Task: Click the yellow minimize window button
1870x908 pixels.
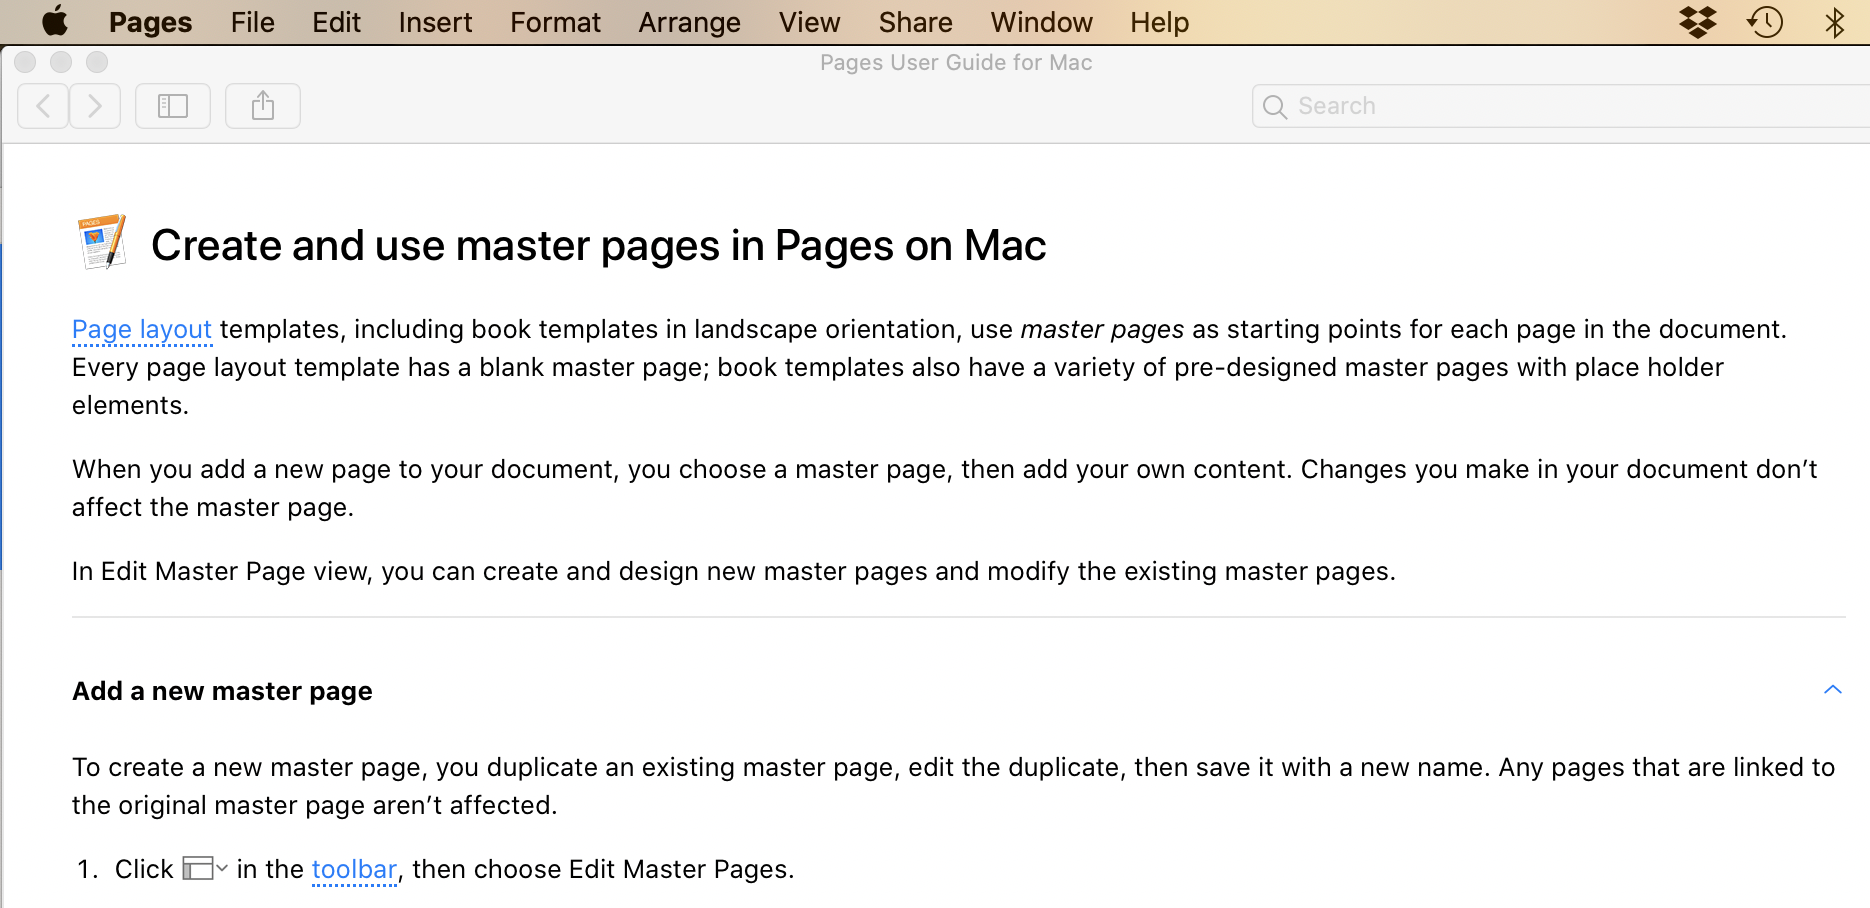Action: tap(61, 62)
